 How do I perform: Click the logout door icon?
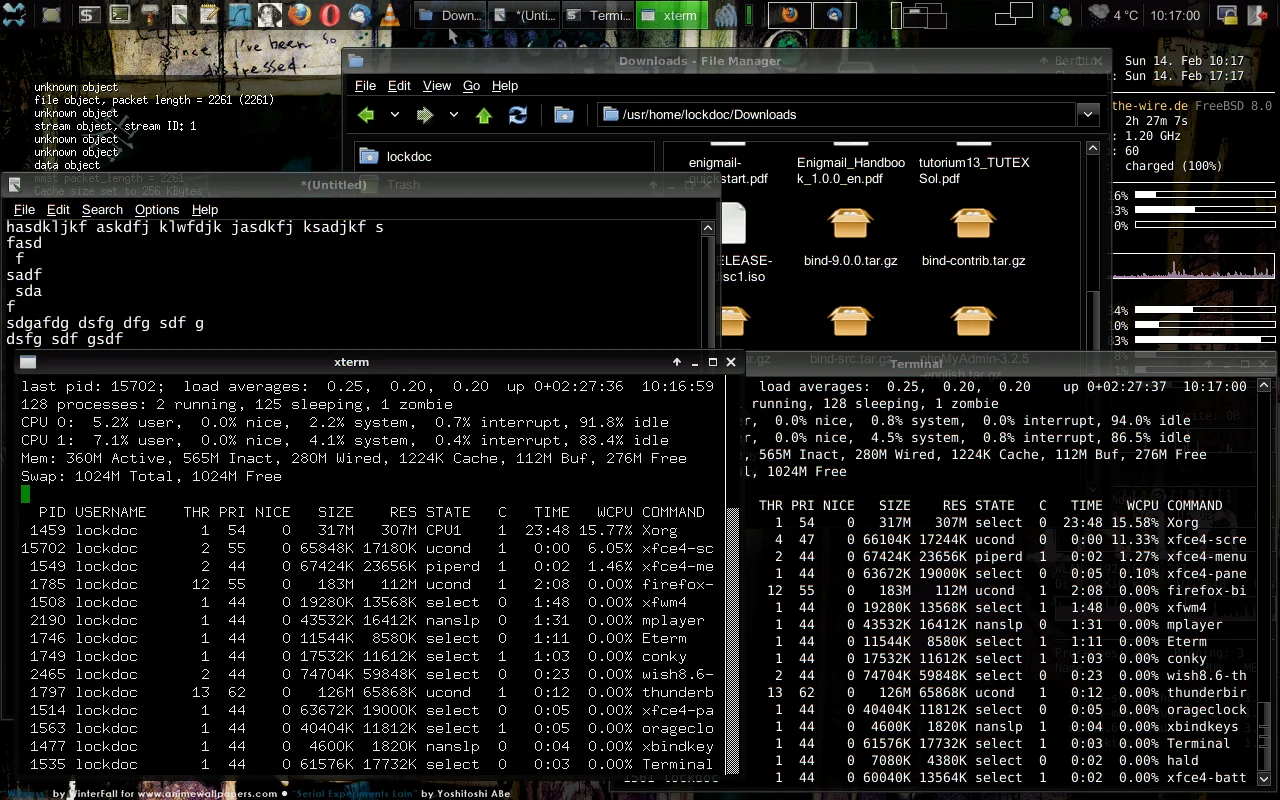pyautogui.click(x=1258, y=15)
